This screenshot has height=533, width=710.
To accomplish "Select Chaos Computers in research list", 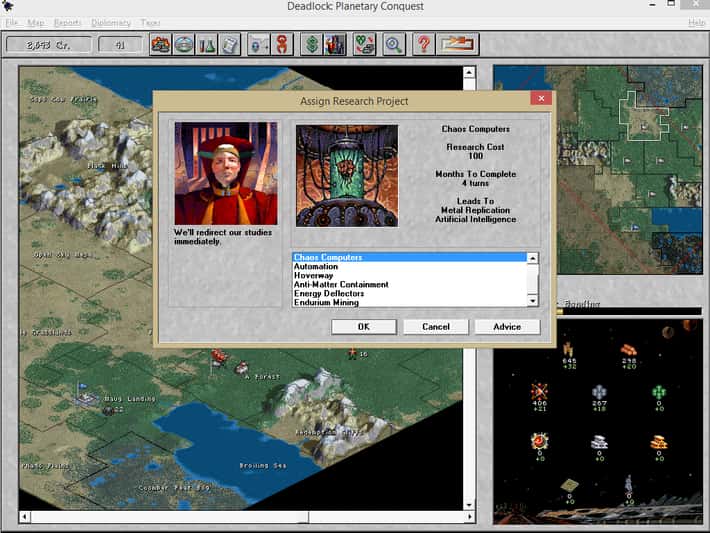I will coord(410,257).
